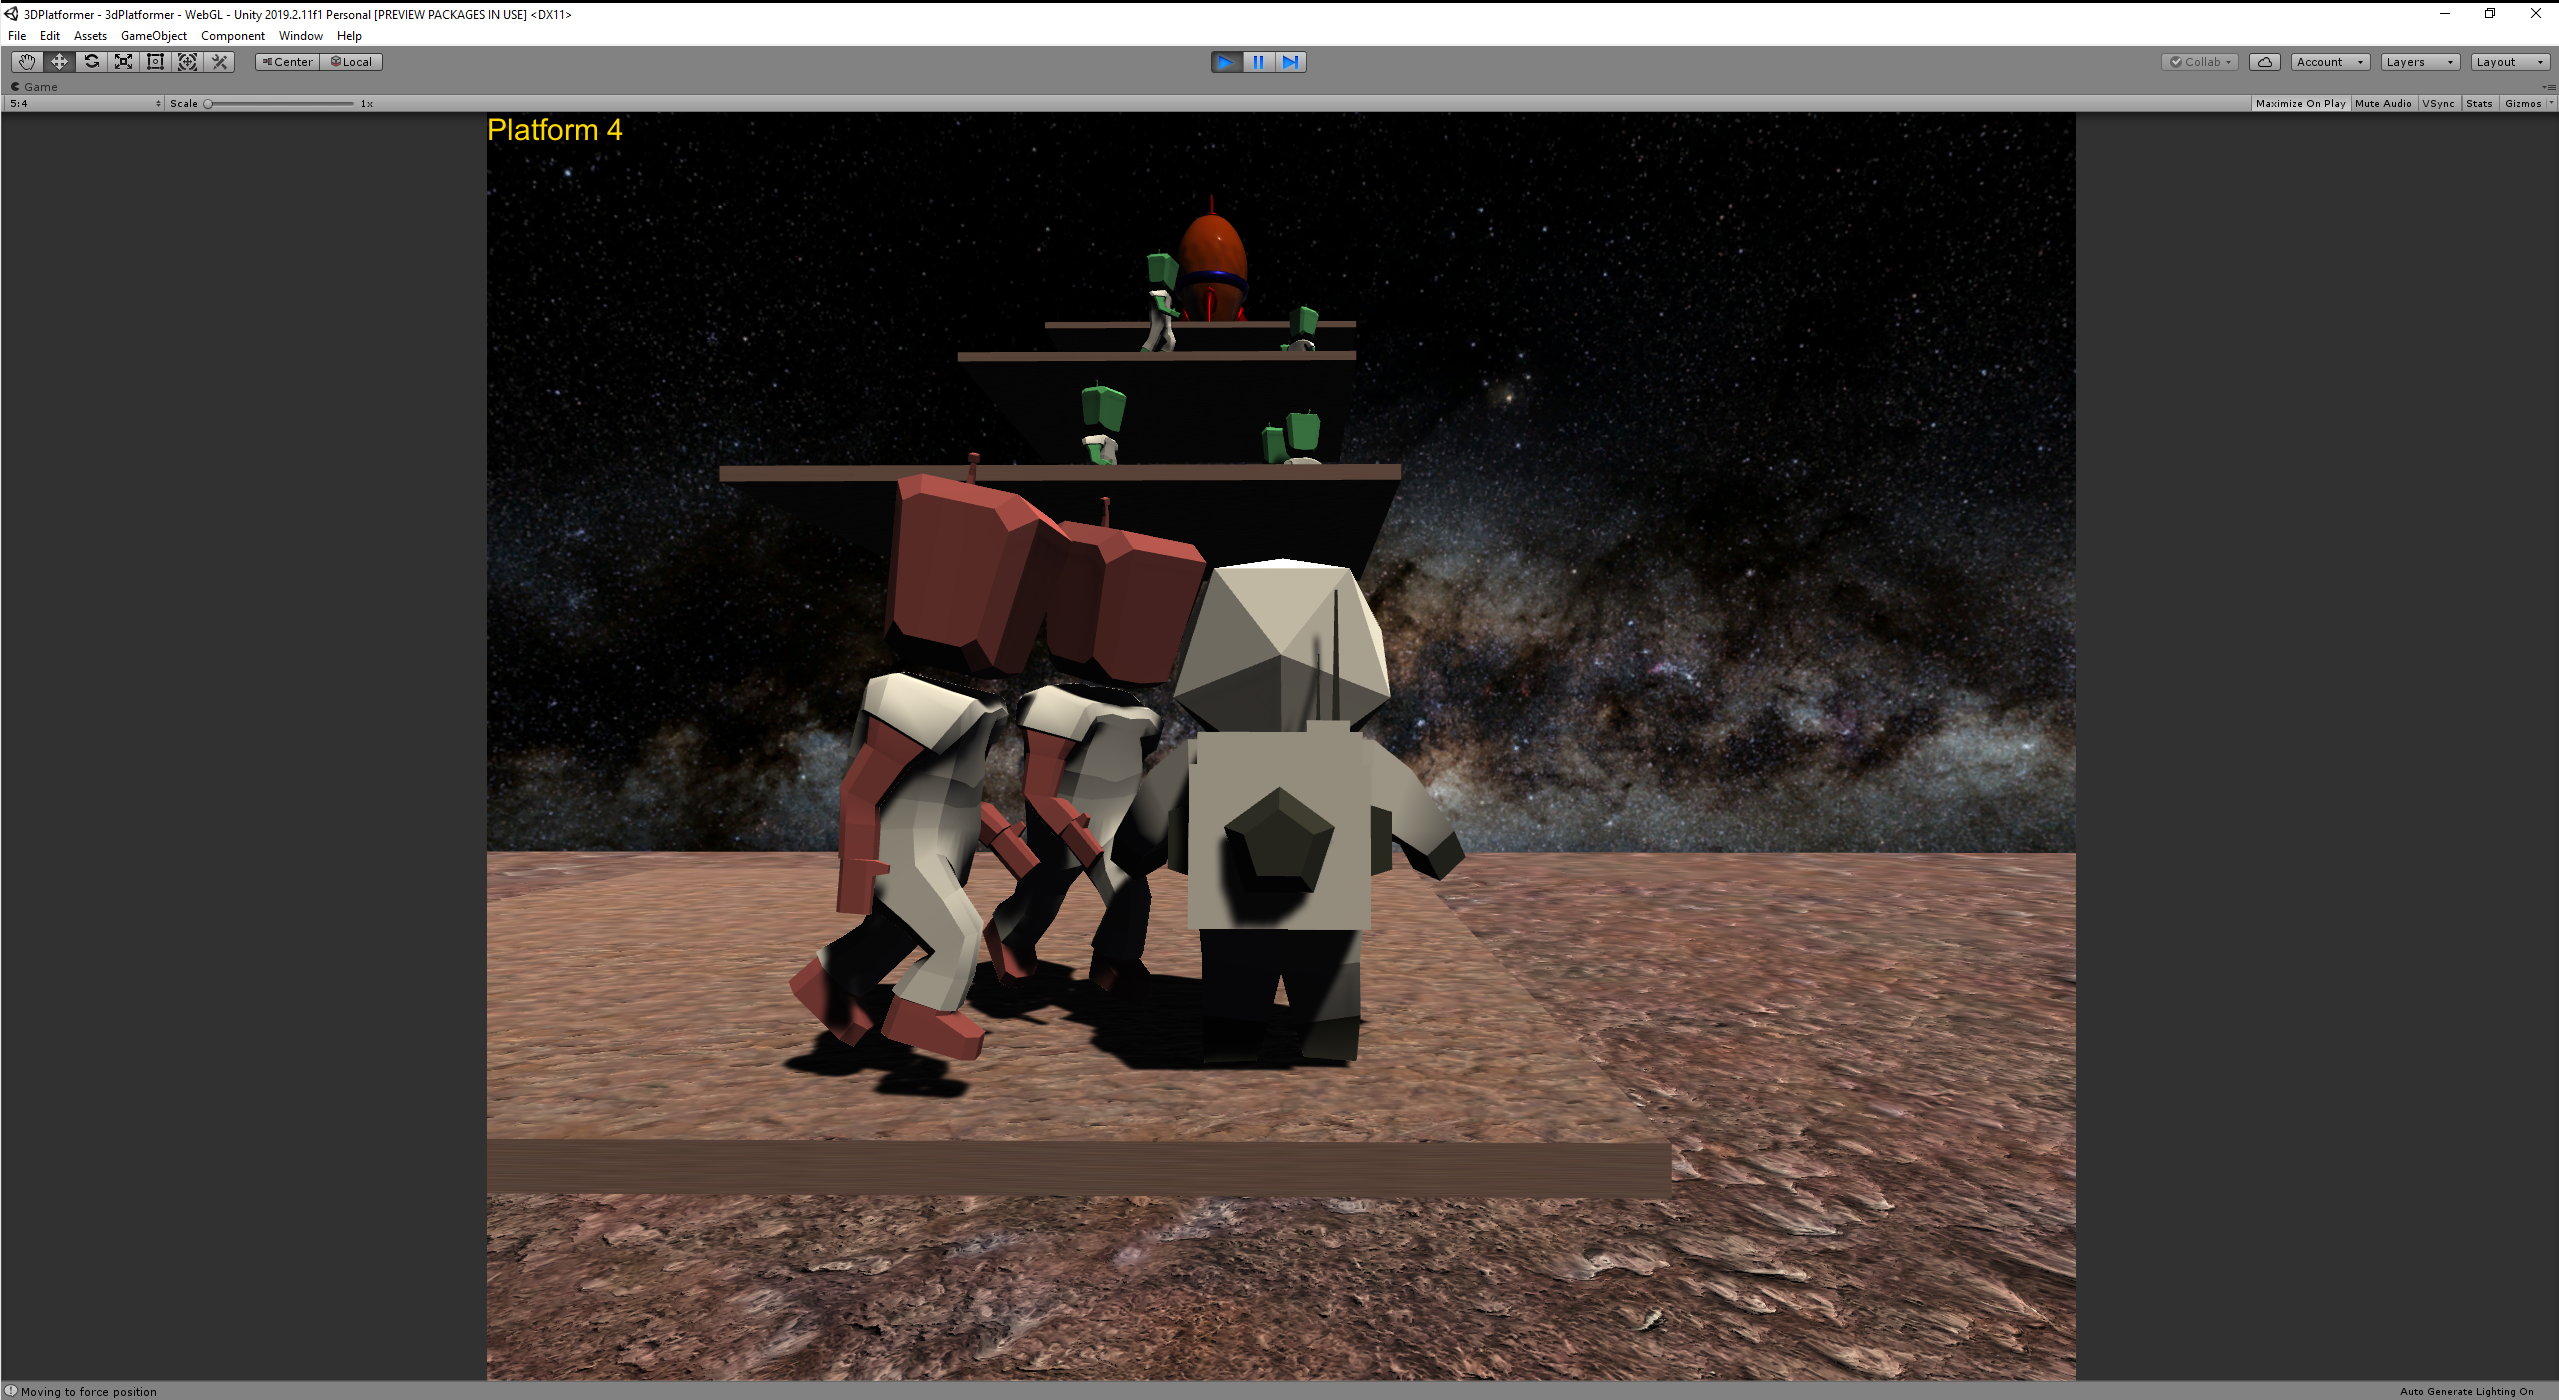2559x1400 pixels.
Task: Change the 5:4 aspect ratio dropdown
Action: coord(84,103)
